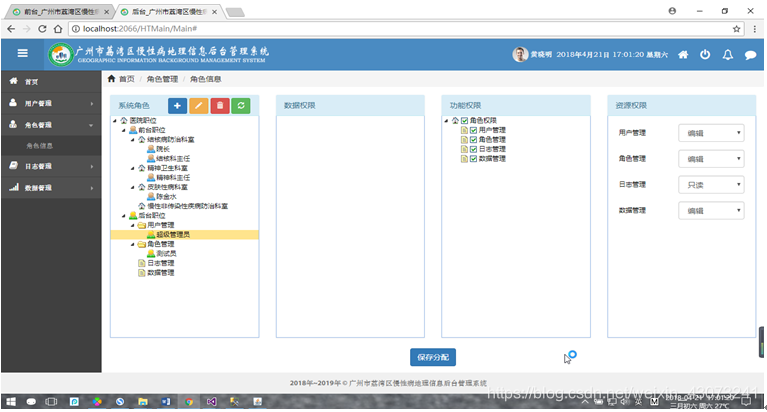Open 首页 in the left sidebar
This screenshot has width=767, height=412.
point(51,82)
